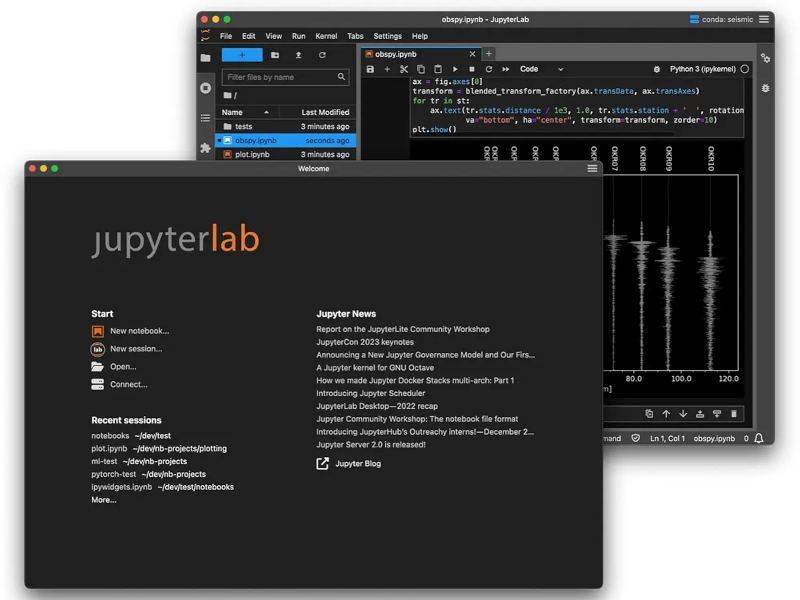Copy the selected cell
800x600 pixels.
(421, 69)
